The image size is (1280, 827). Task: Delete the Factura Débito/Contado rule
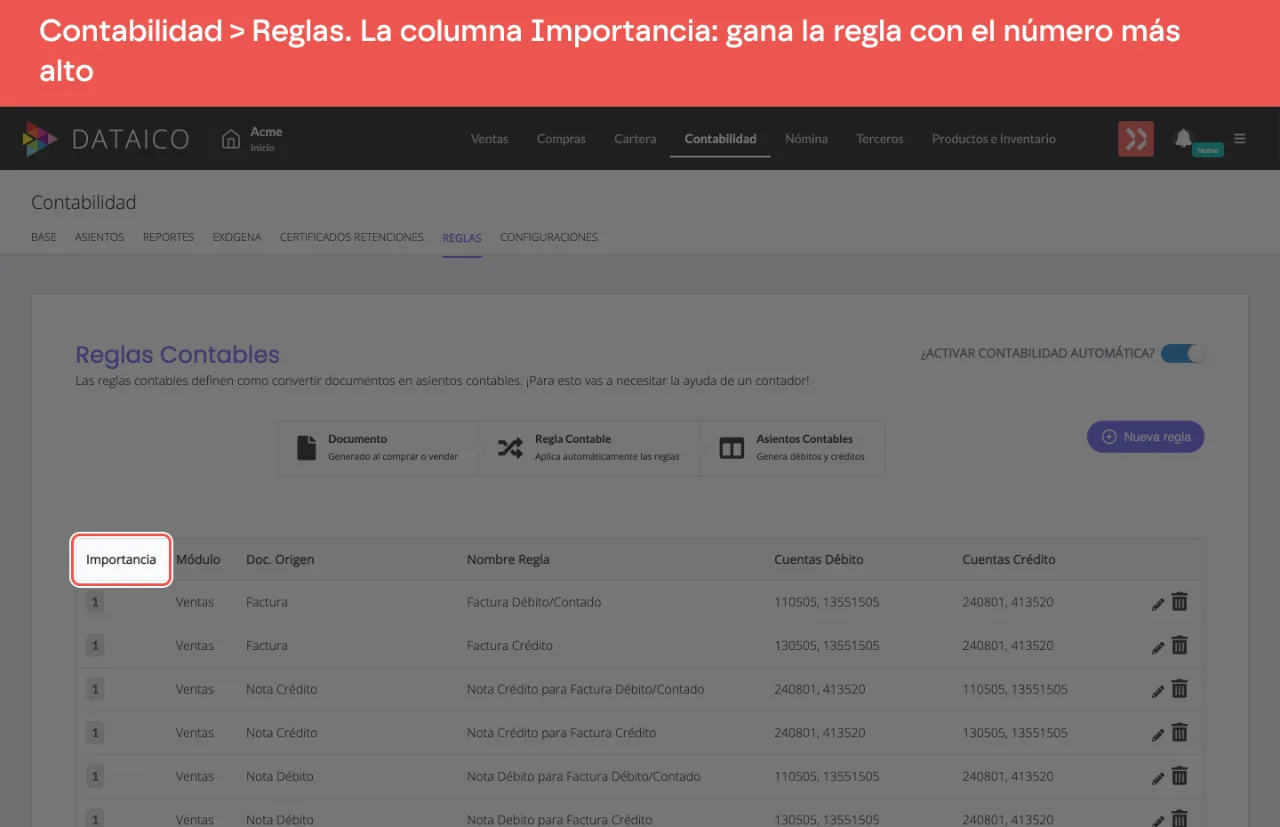pos(1180,602)
